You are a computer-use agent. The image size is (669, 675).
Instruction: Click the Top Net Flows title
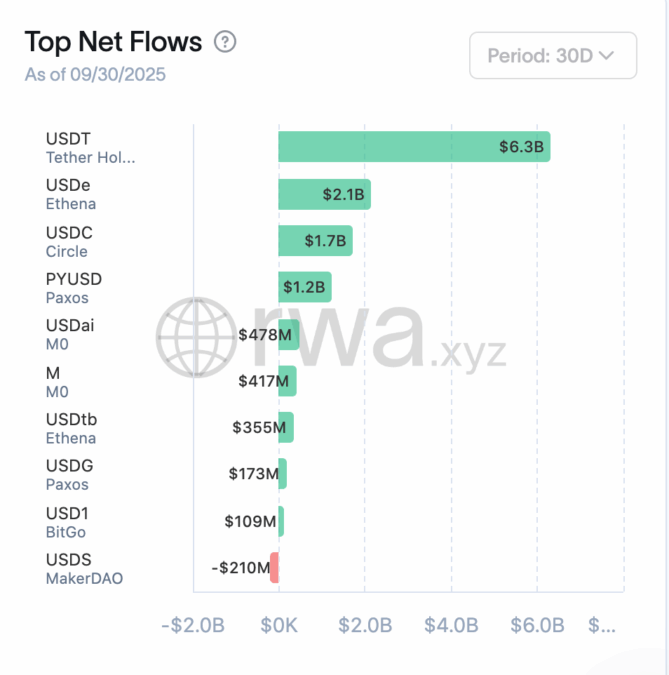113,42
